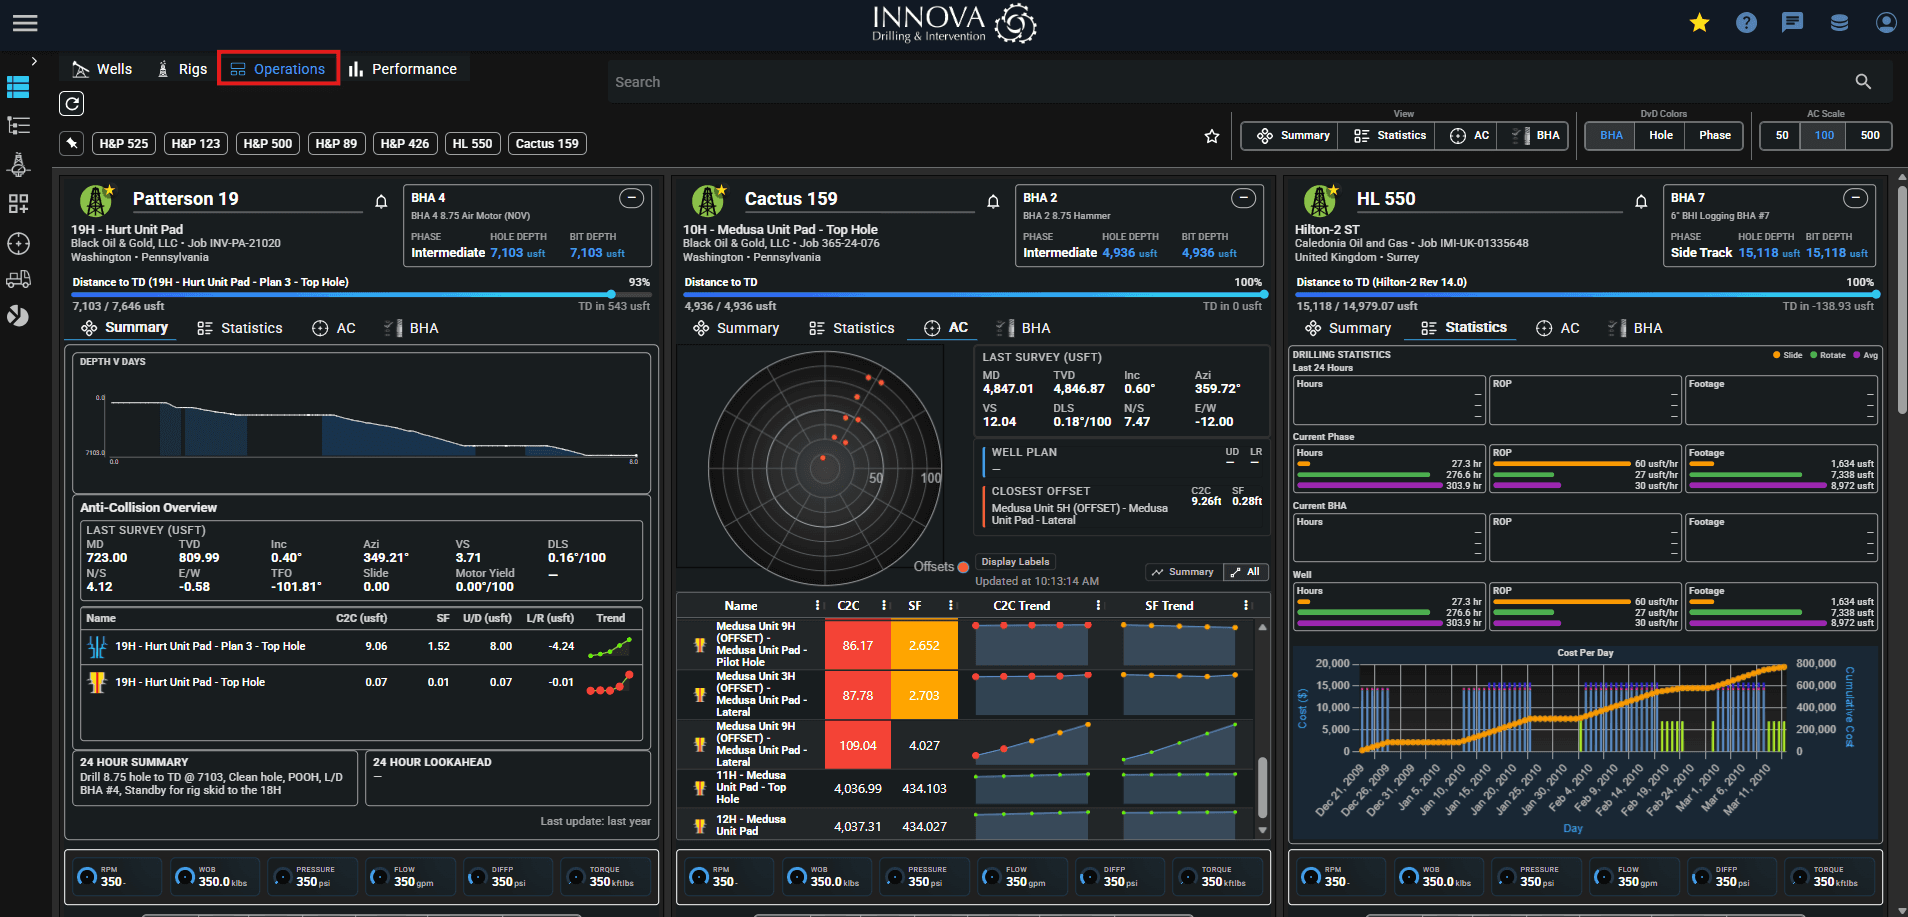Open the rig derrick icon in sidebar
Viewport: 1908px width, 917px height.
click(18, 165)
